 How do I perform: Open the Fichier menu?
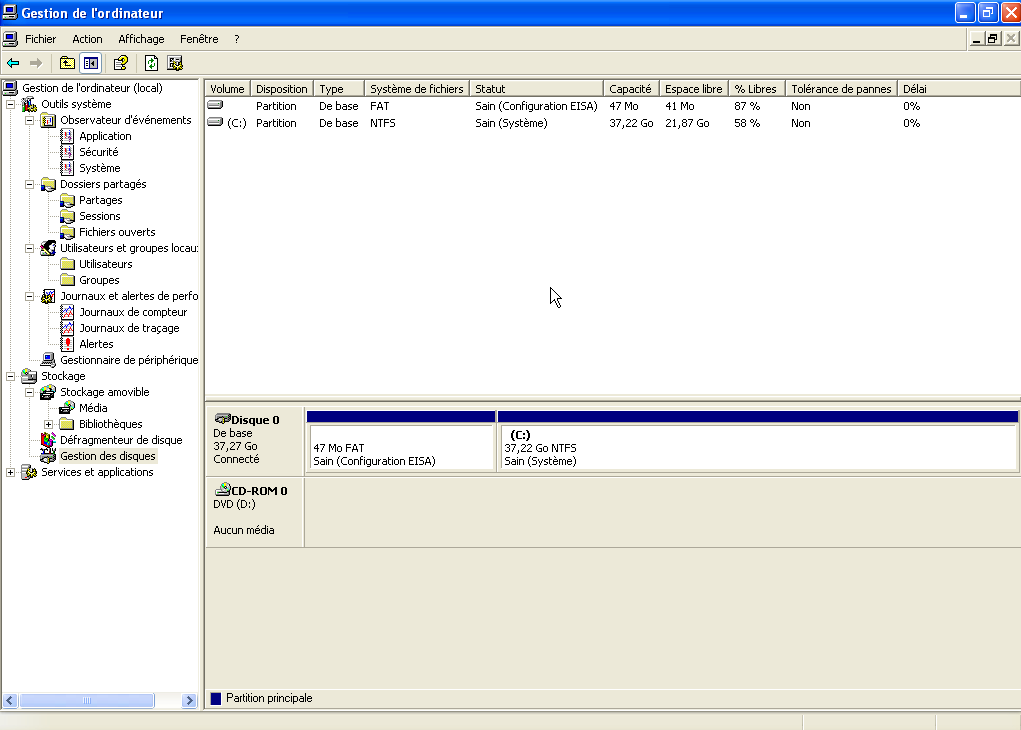pos(40,39)
